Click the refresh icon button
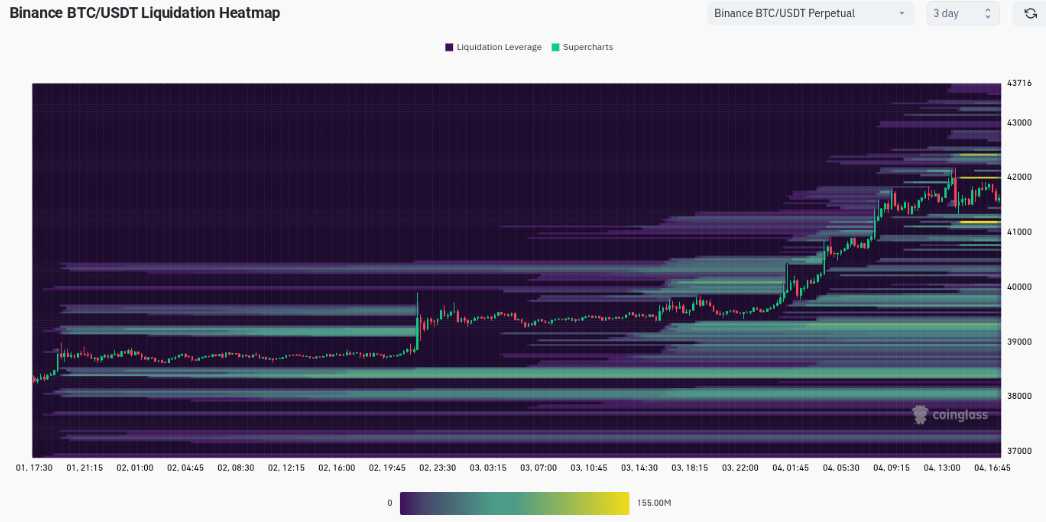Screen dimensions: 1046x522 (1030, 13)
